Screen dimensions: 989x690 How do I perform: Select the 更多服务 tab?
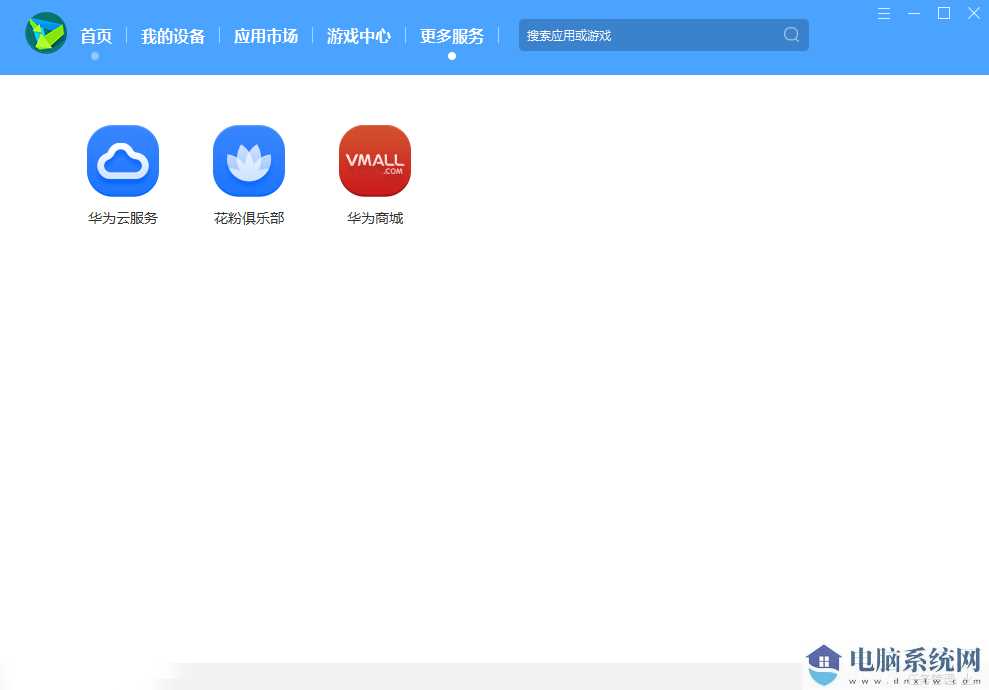coord(452,36)
